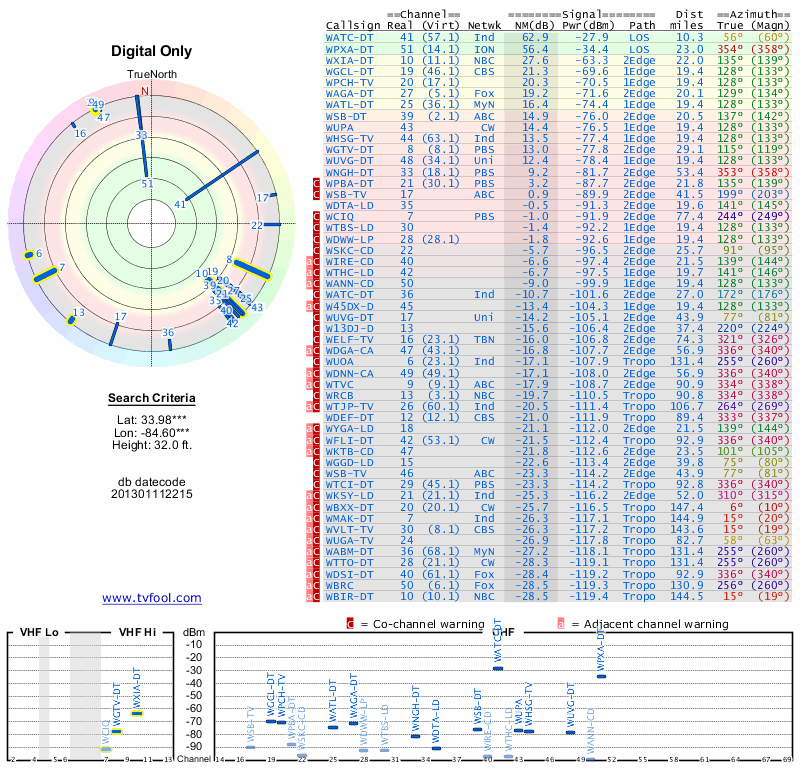This screenshot has width=800, height=768.
Task: Click the Digital Only heading
Action: point(152,51)
